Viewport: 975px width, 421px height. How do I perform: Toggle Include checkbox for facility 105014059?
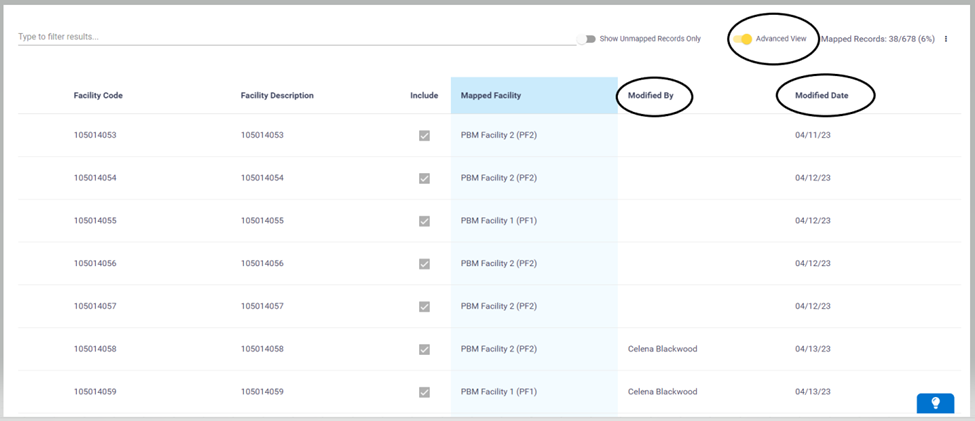point(424,392)
